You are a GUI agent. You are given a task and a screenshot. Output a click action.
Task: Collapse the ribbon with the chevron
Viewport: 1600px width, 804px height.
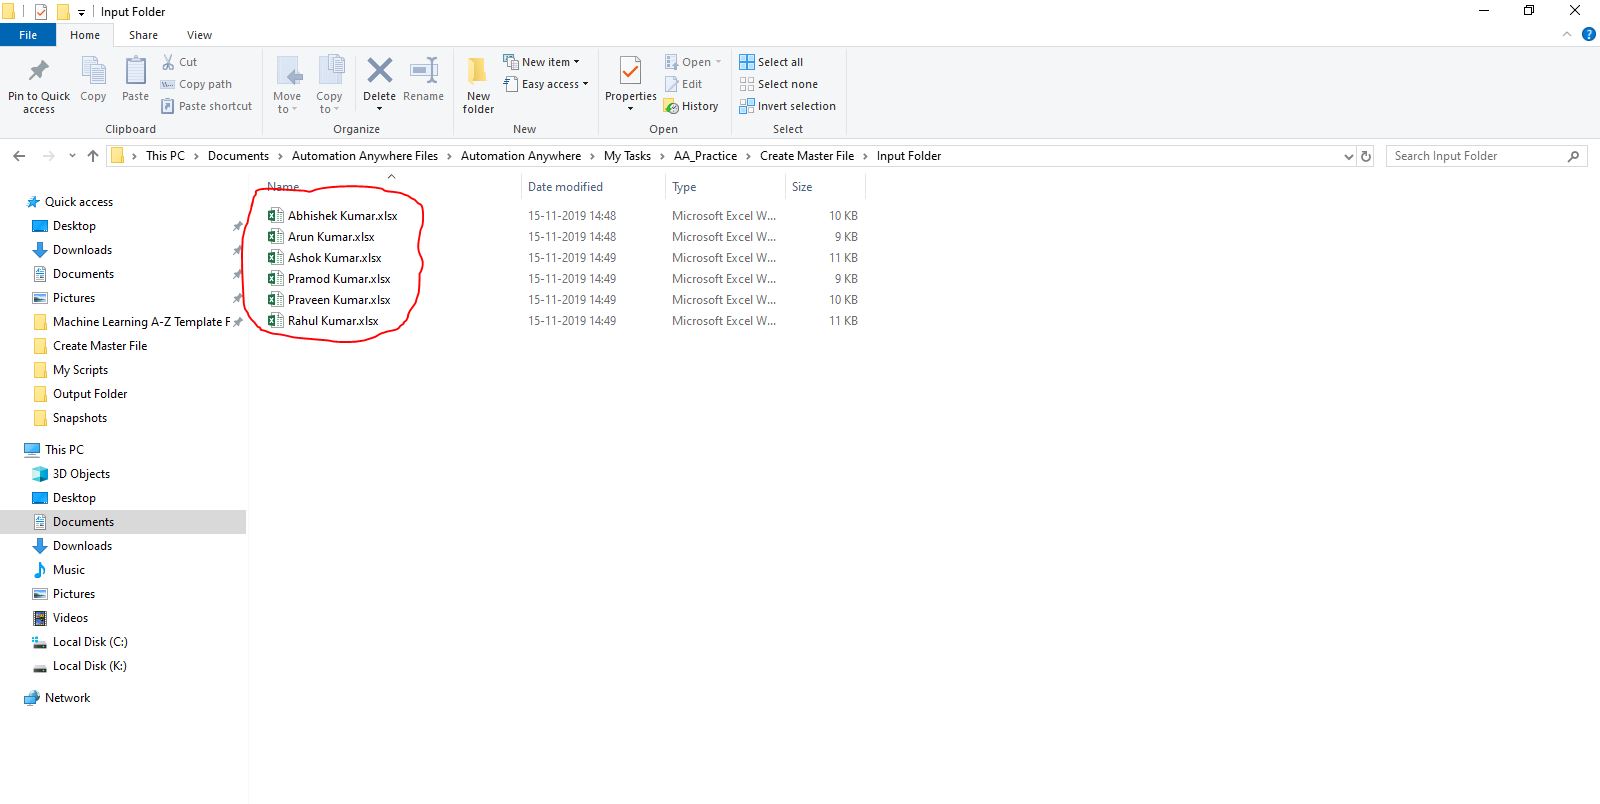point(1567,34)
